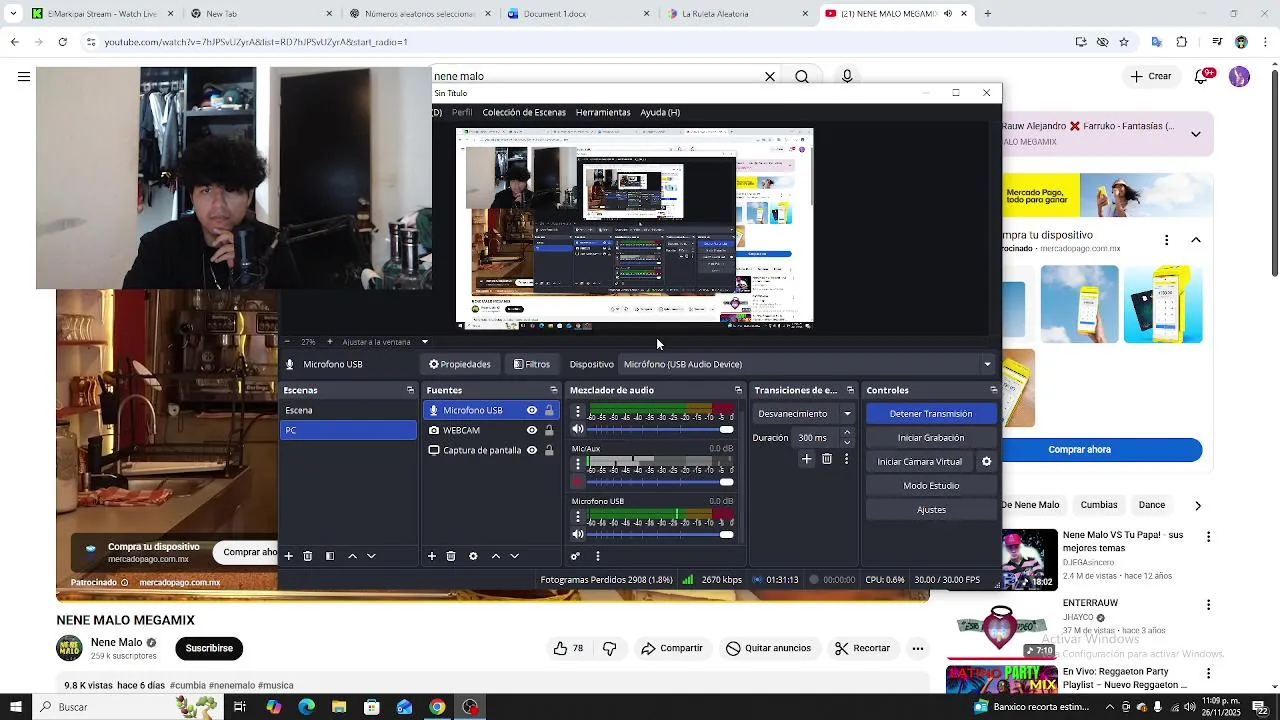The image size is (1280, 720).
Task: Toggle visibility eye of Captura de pantalla
Action: pos(532,450)
